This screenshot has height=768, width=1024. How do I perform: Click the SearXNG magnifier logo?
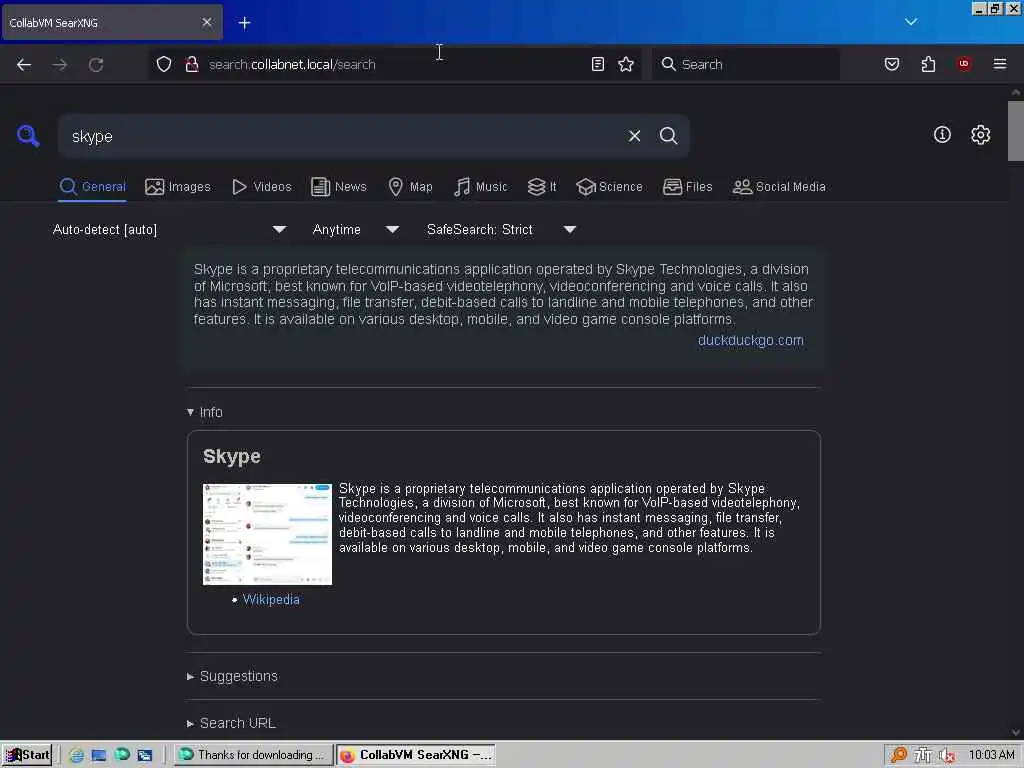click(28, 136)
